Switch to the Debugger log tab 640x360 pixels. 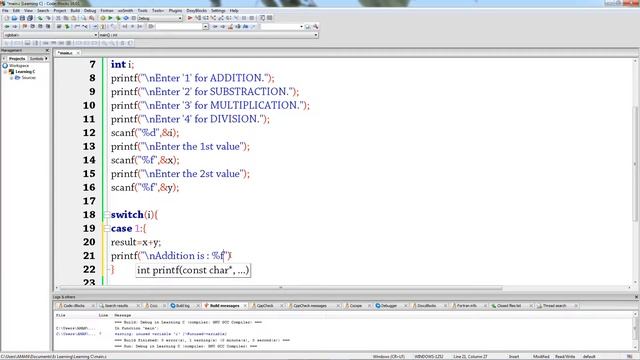(389, 306)
